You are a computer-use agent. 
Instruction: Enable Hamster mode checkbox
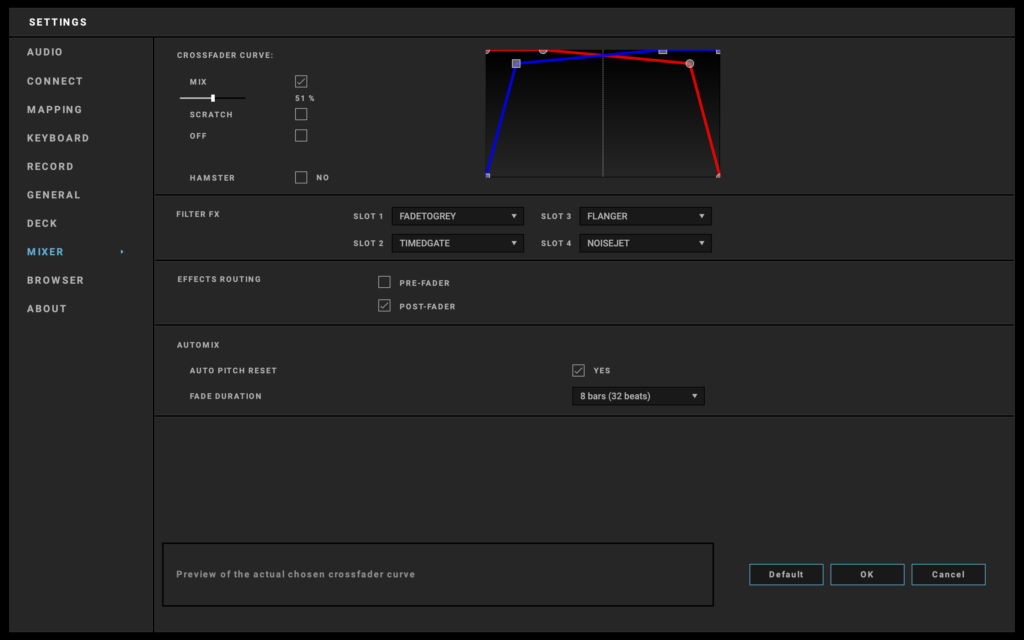[x=301, y=177]
